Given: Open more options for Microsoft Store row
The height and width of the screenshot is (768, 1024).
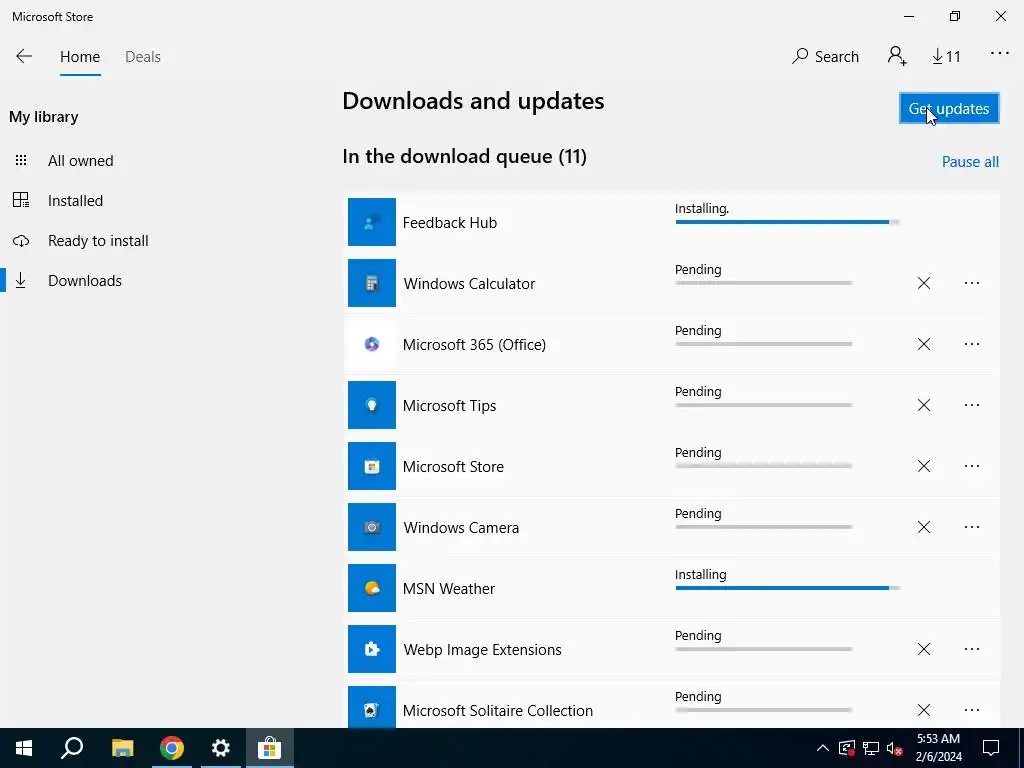Looking at the screenshot, I should point(972,466).
